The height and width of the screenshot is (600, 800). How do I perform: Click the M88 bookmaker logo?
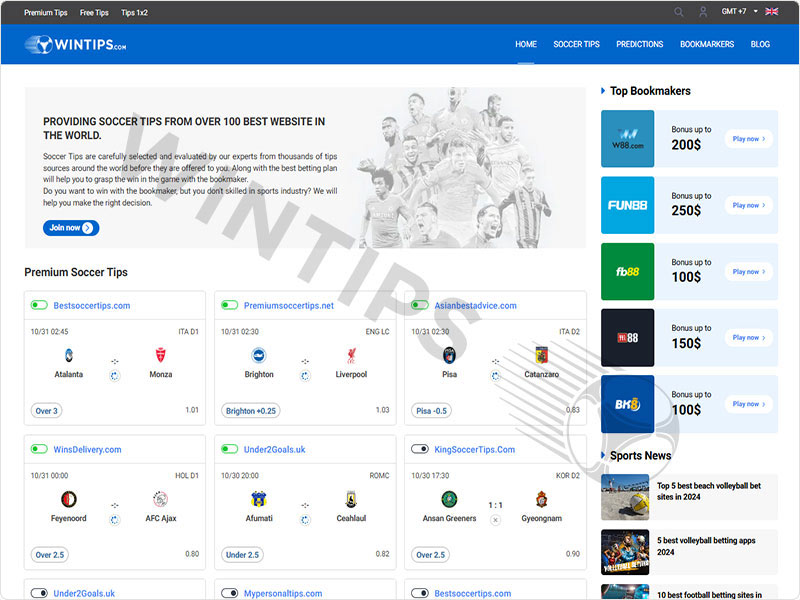click(627, 337)
